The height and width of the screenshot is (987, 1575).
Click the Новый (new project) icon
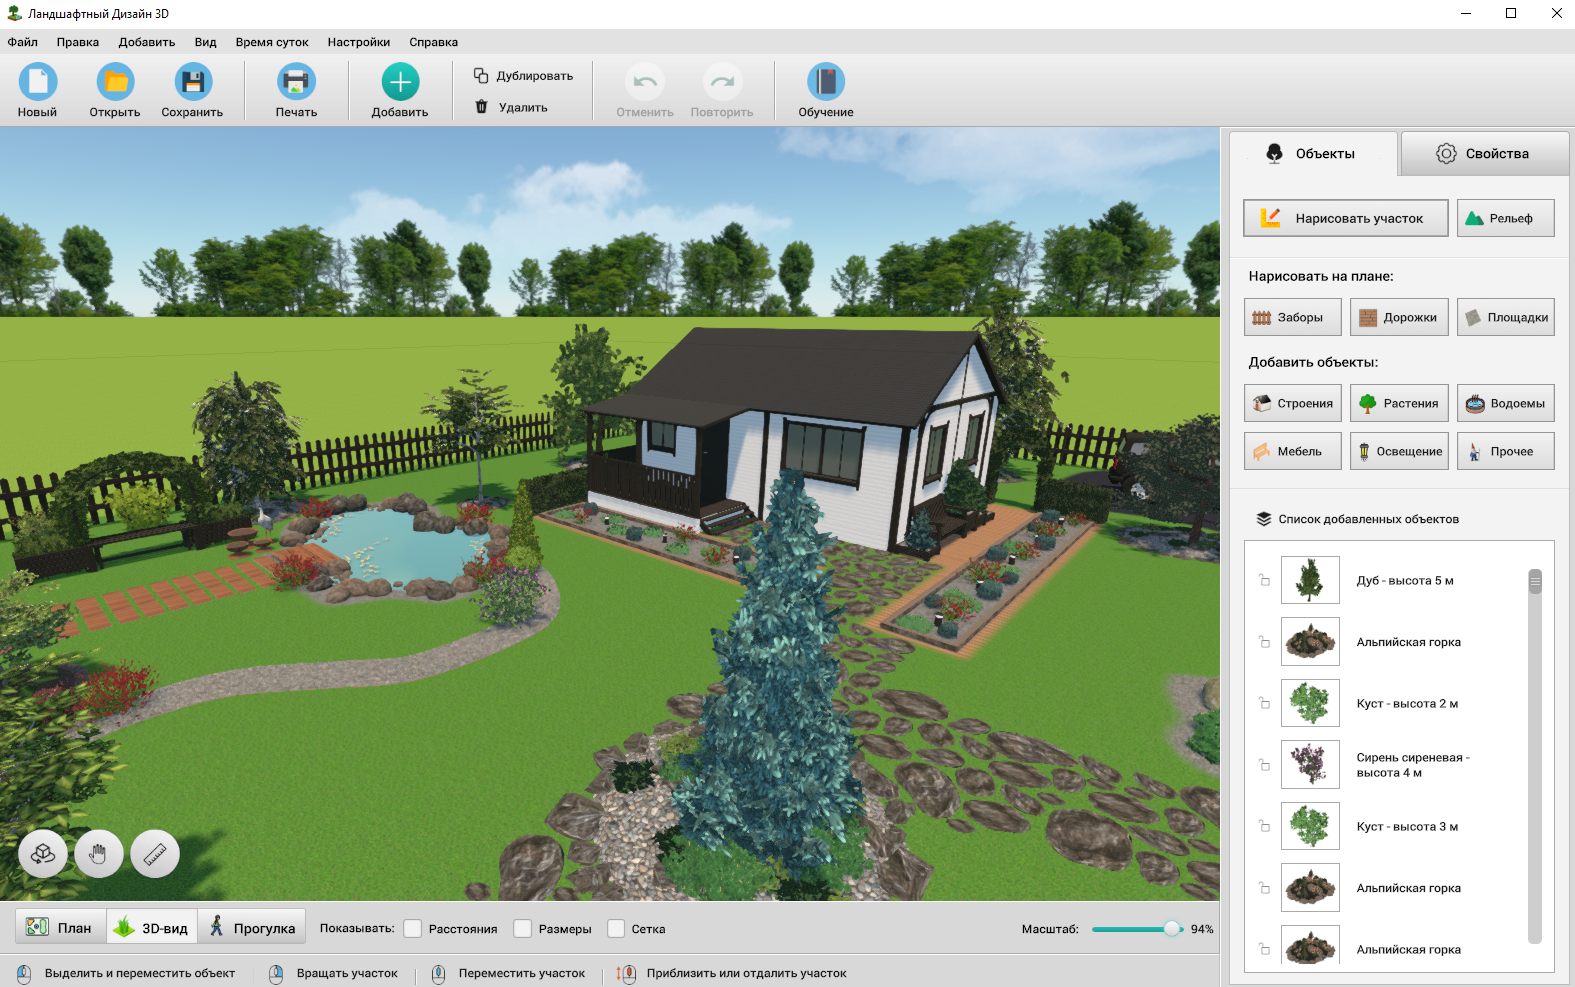coord(37,82)
